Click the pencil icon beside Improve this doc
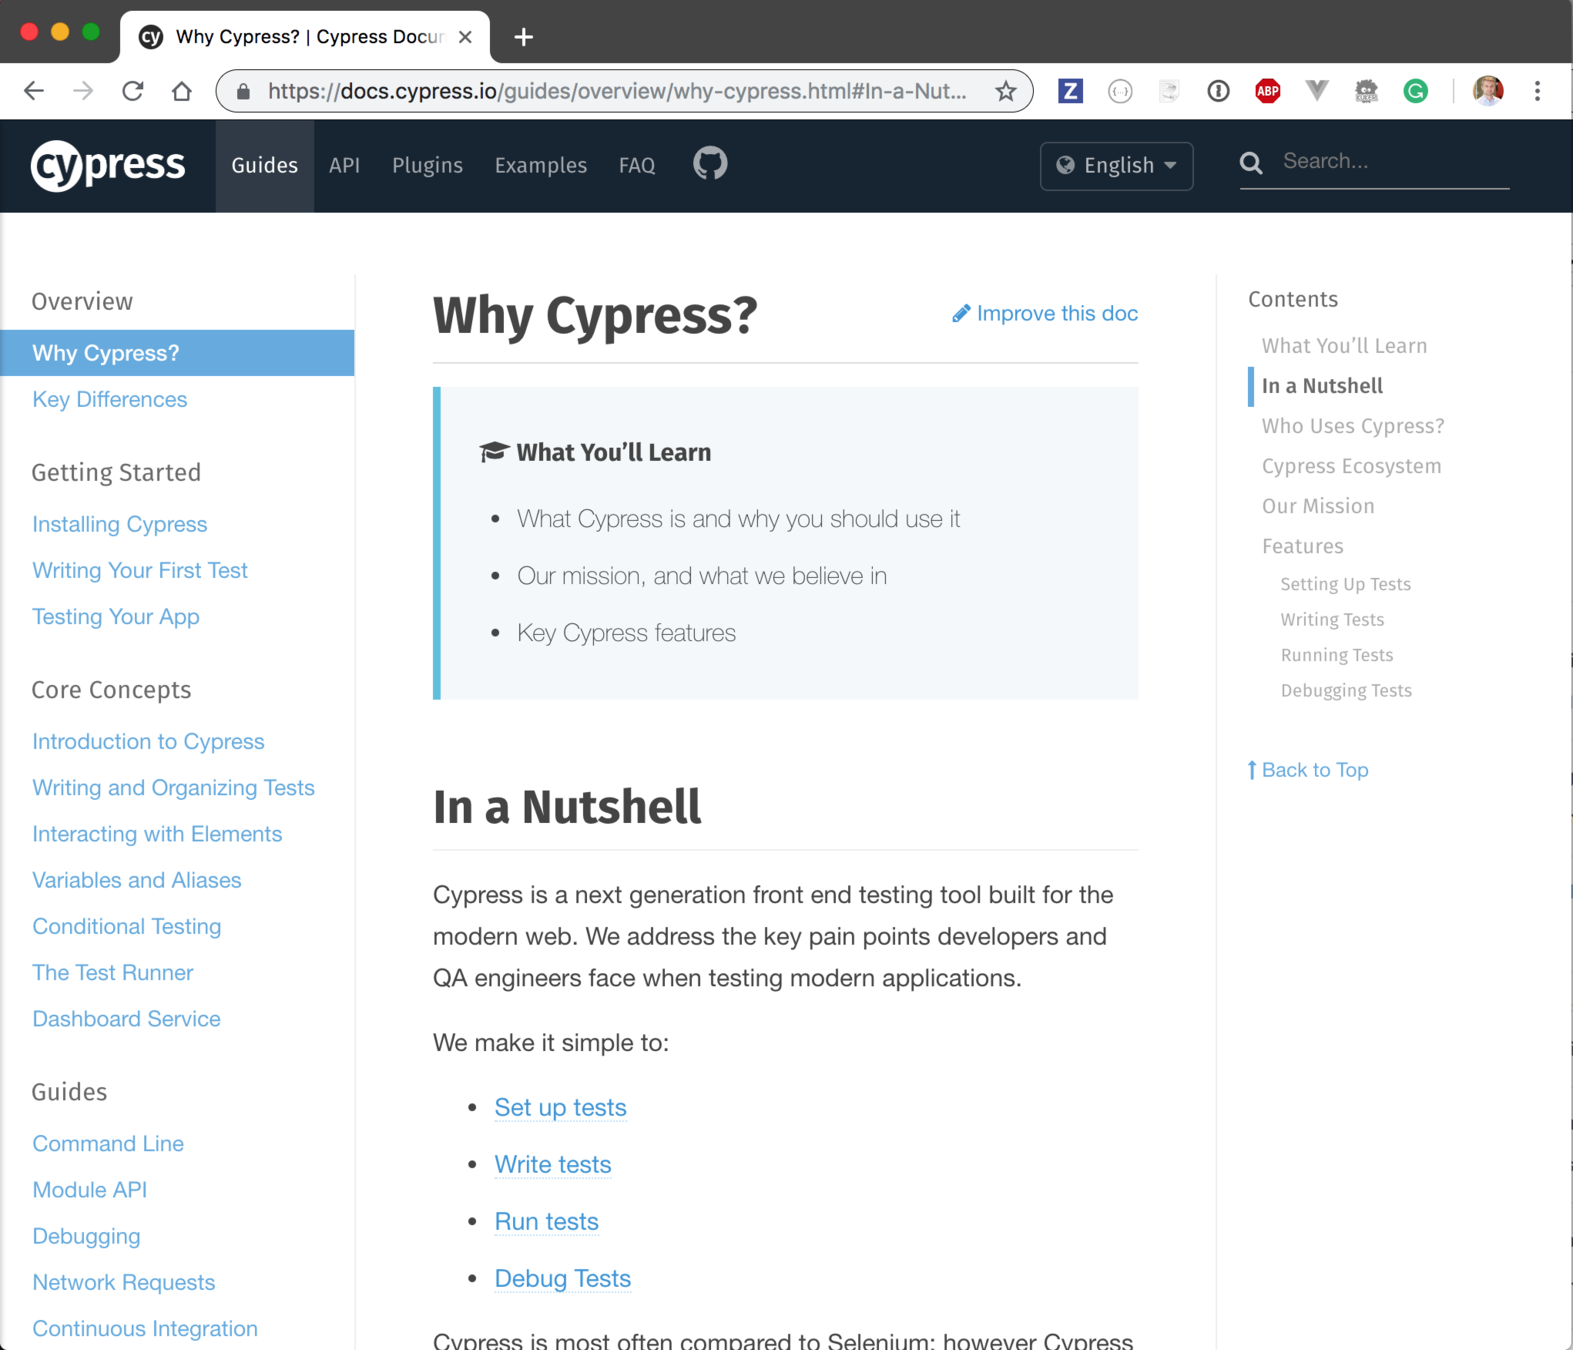The width and height of the screenshot is (1573, 1350). pos(961,314)
